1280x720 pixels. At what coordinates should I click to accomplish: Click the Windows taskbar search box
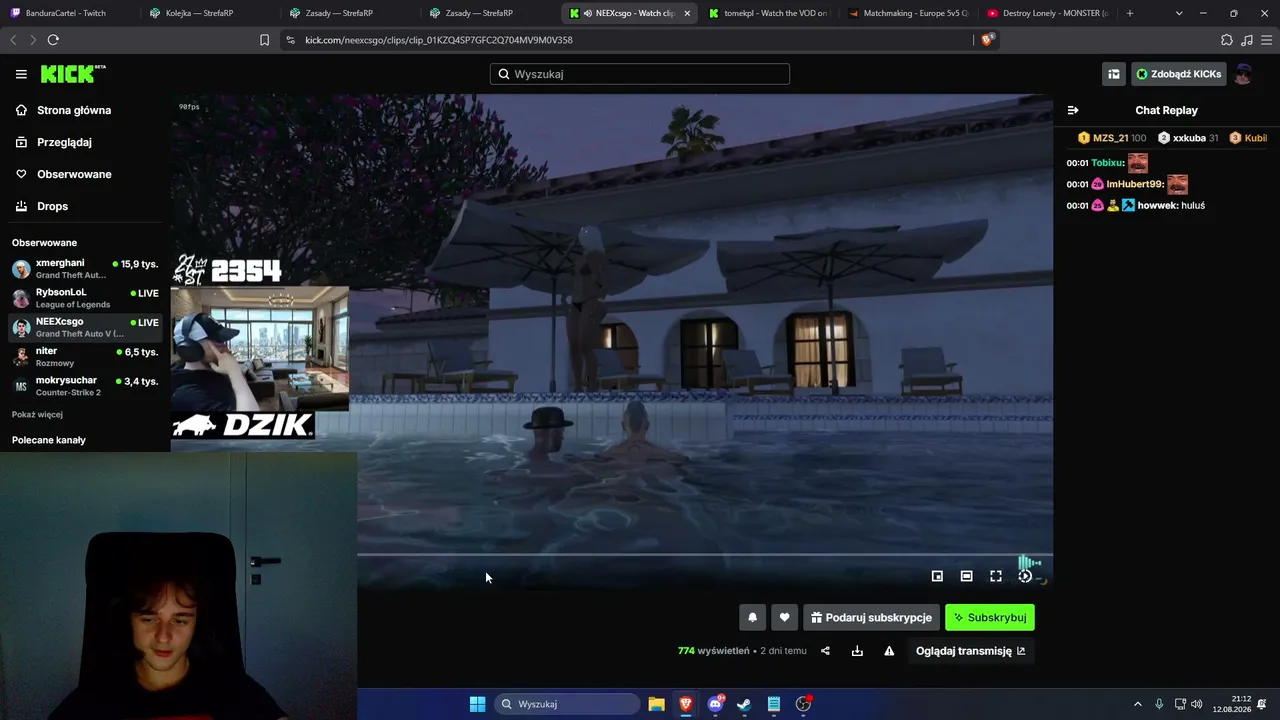pos(567,704)
